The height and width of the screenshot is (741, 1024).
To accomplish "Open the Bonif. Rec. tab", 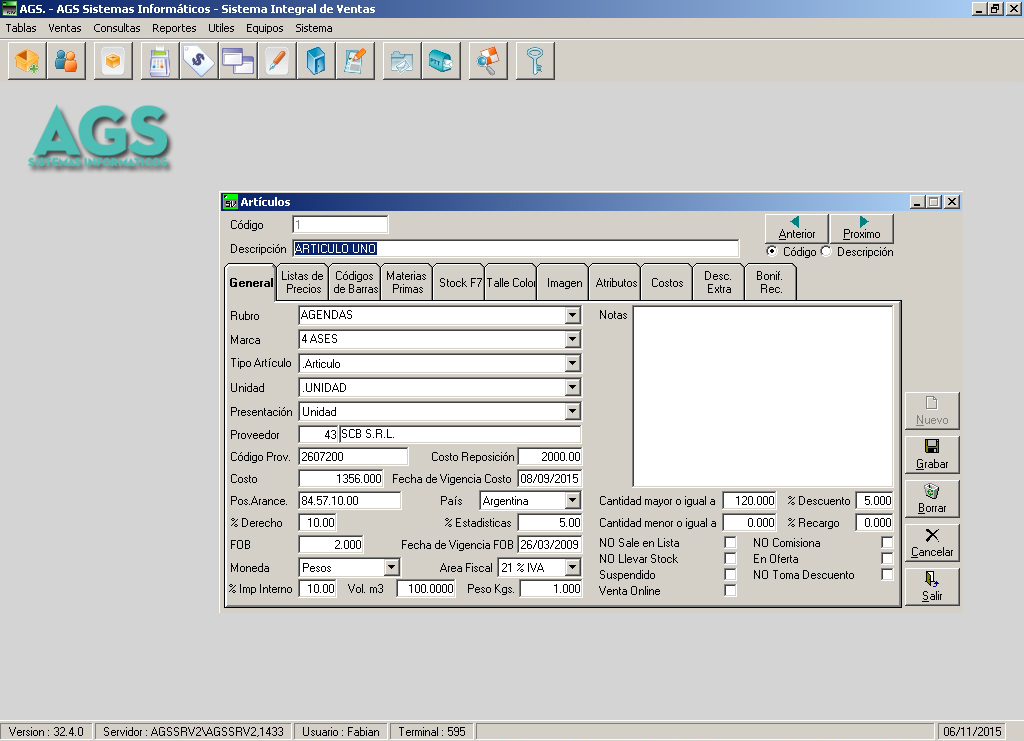I will [771, 283].
